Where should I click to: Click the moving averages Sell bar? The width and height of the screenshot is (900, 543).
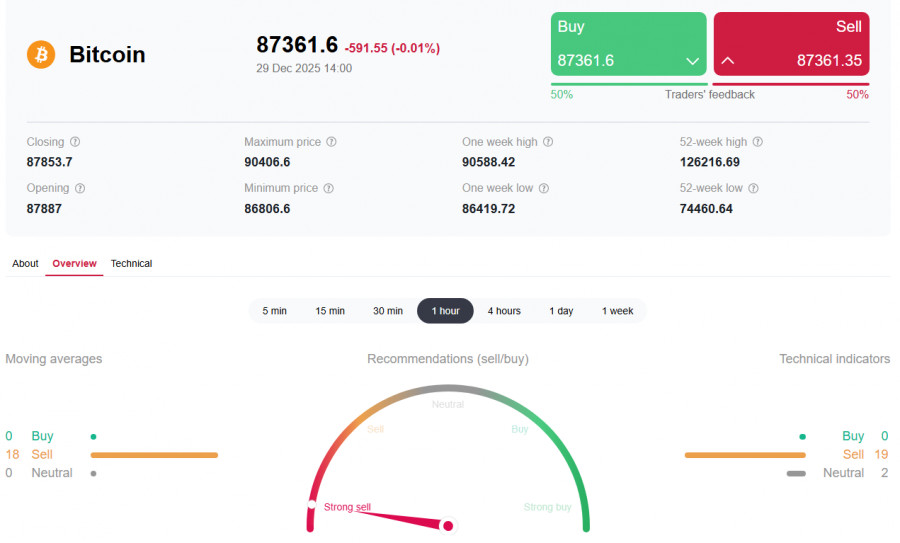click(x=154, y=455)
